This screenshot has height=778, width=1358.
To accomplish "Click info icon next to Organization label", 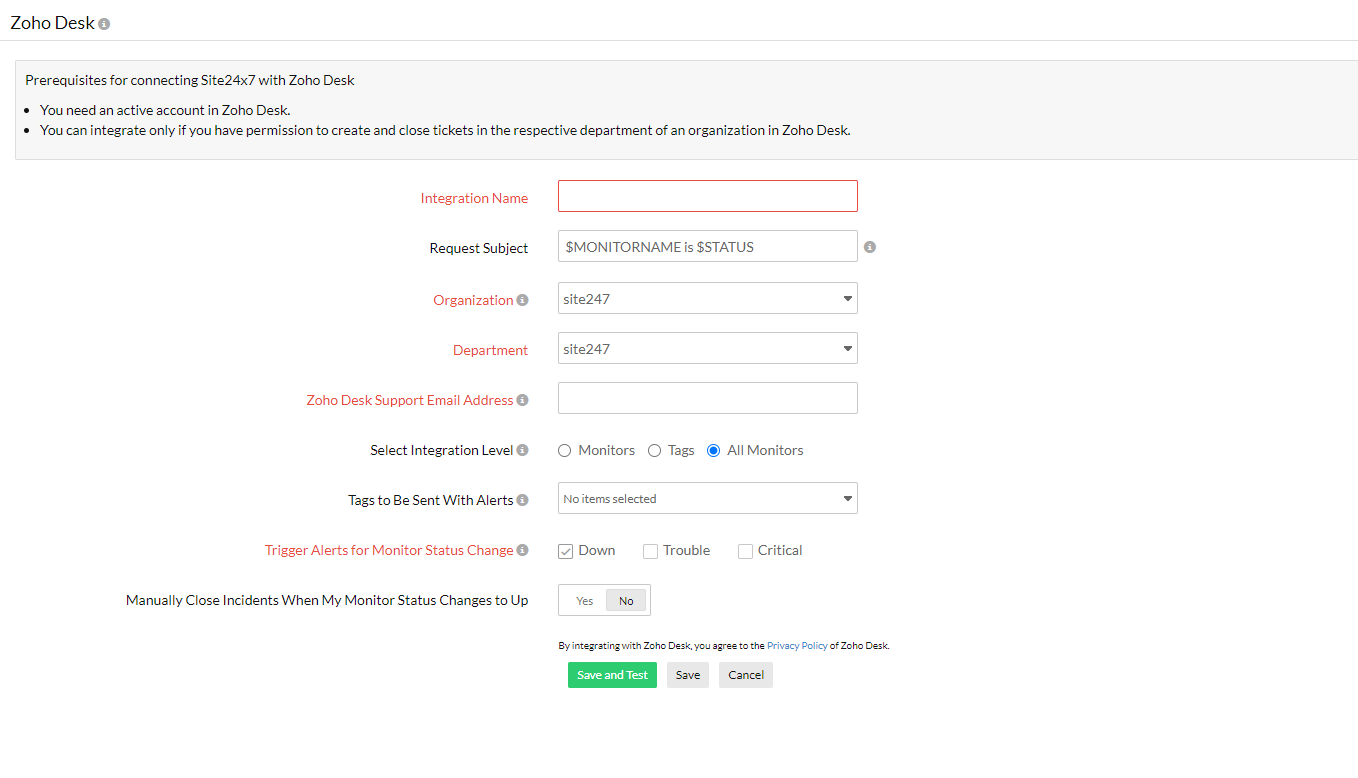I will tap(522, 300).
